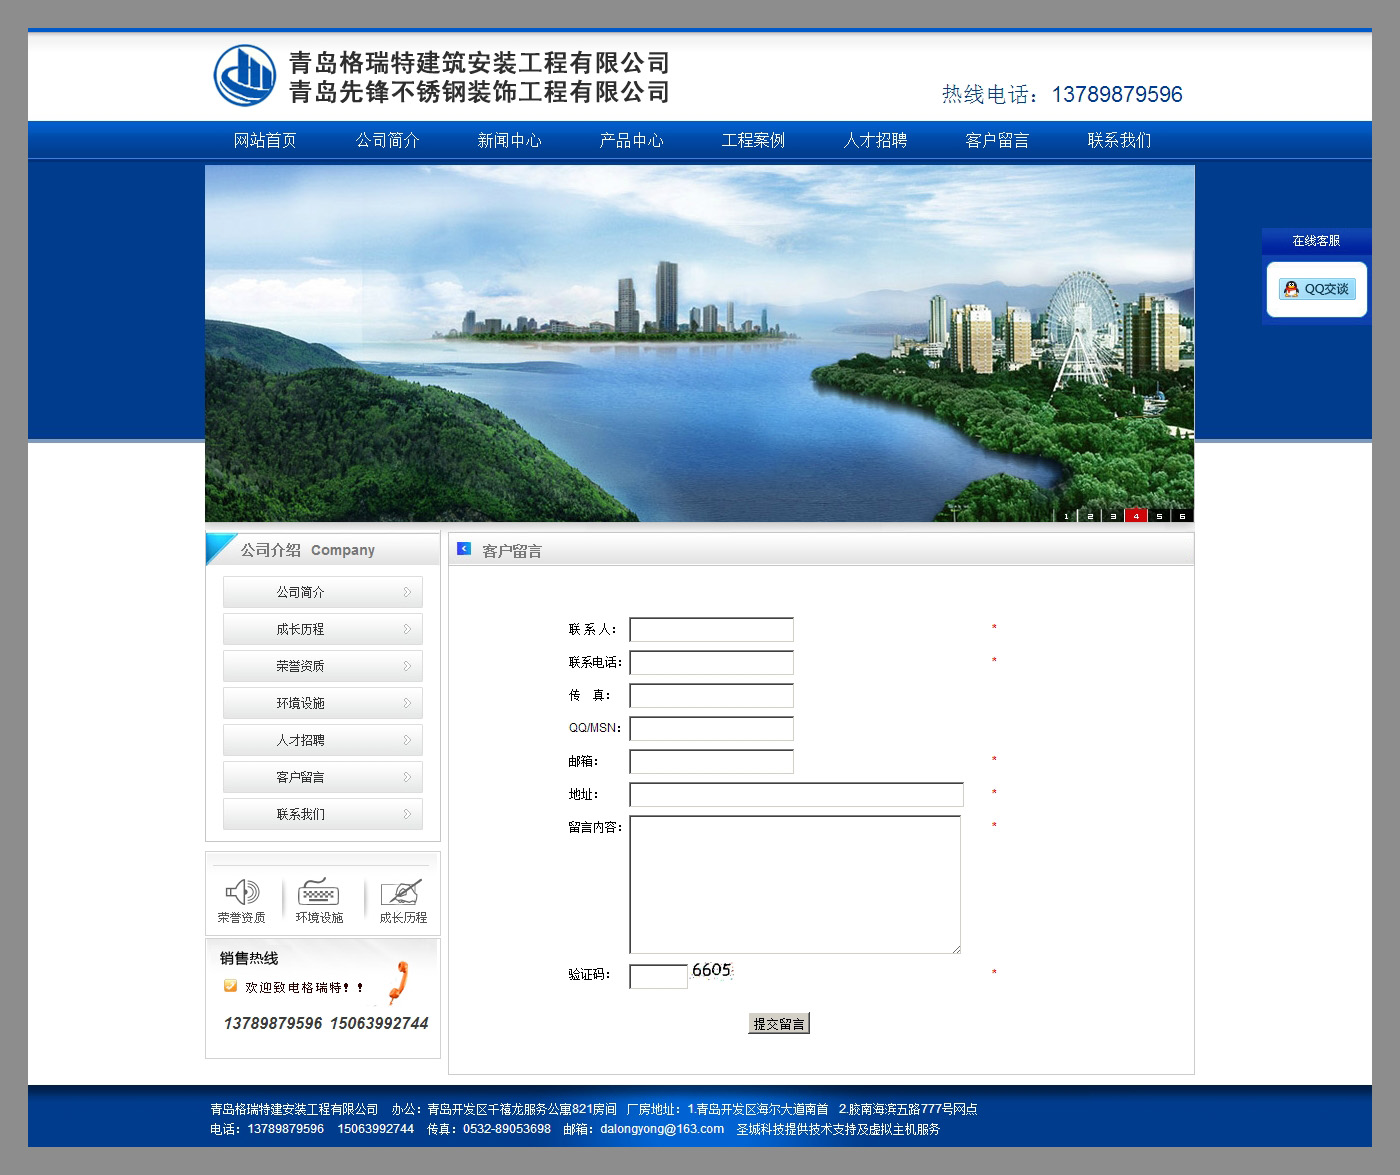The width and height of the screenshot is (1400, 1175).
Task: Select the active banner slide 4
Action: (1135, 516)
